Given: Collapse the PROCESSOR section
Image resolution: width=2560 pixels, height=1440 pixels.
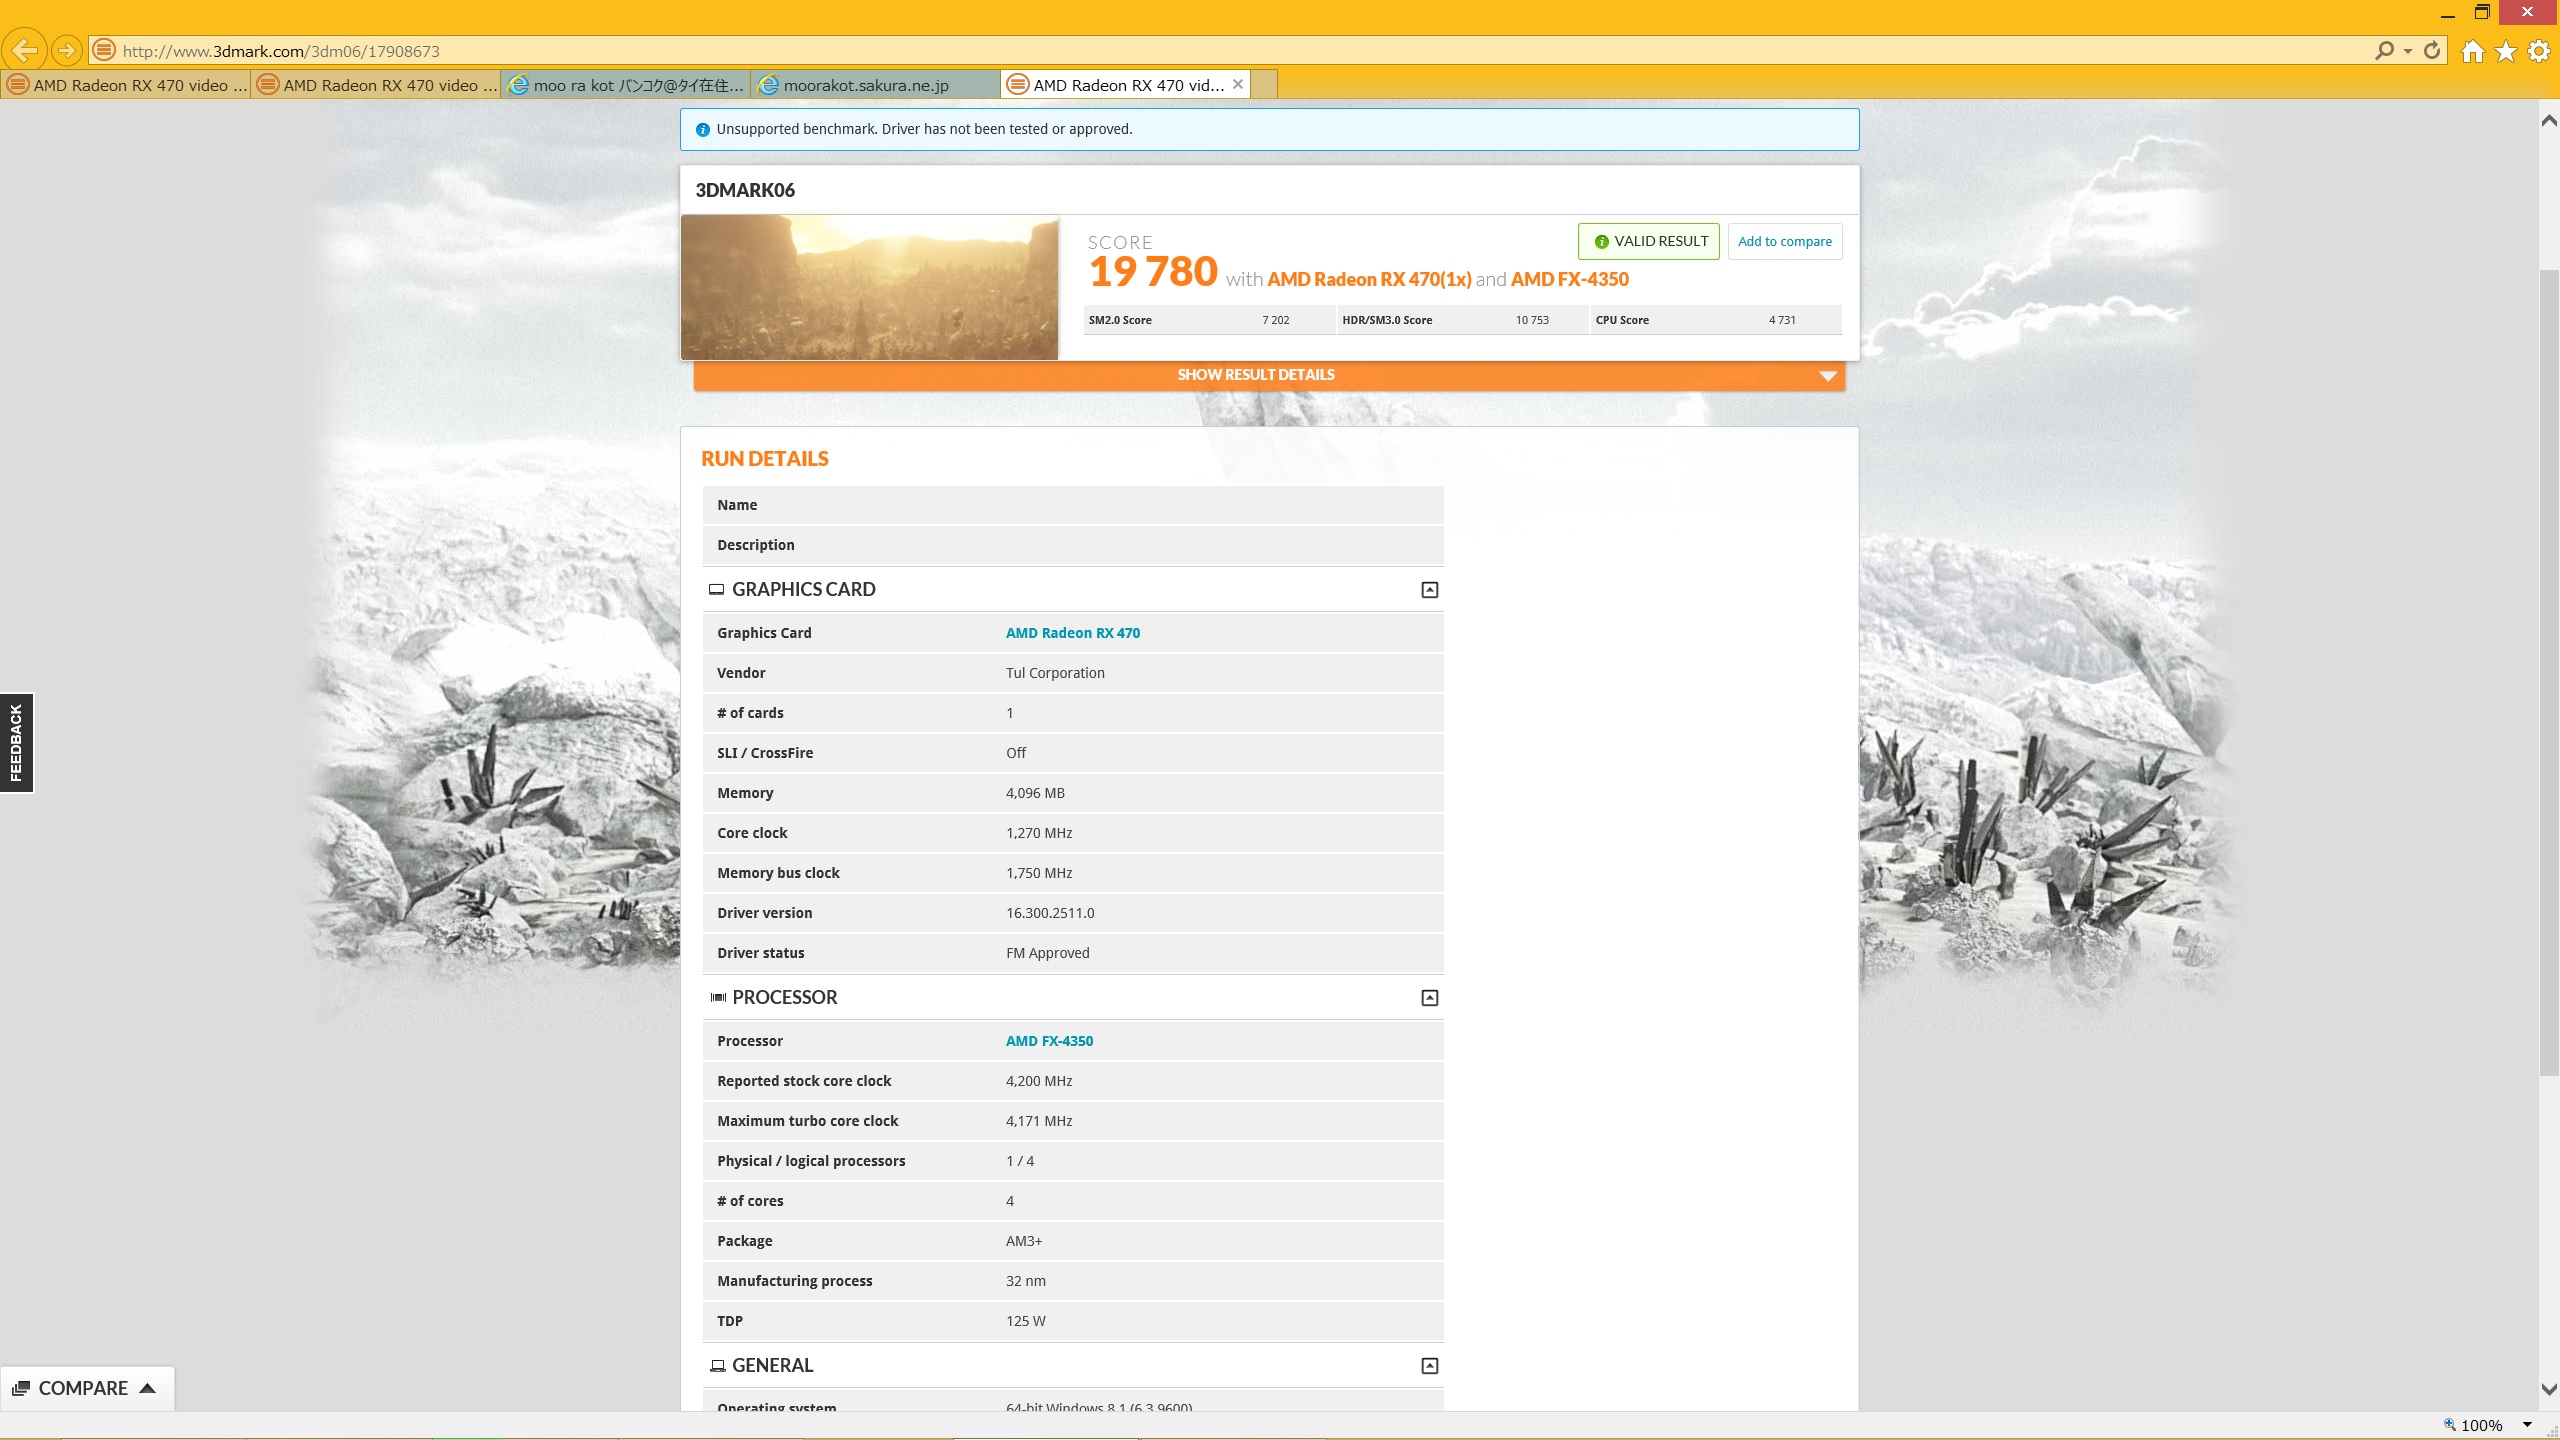Looking at the screenshot, I should tap(1430, 998).
